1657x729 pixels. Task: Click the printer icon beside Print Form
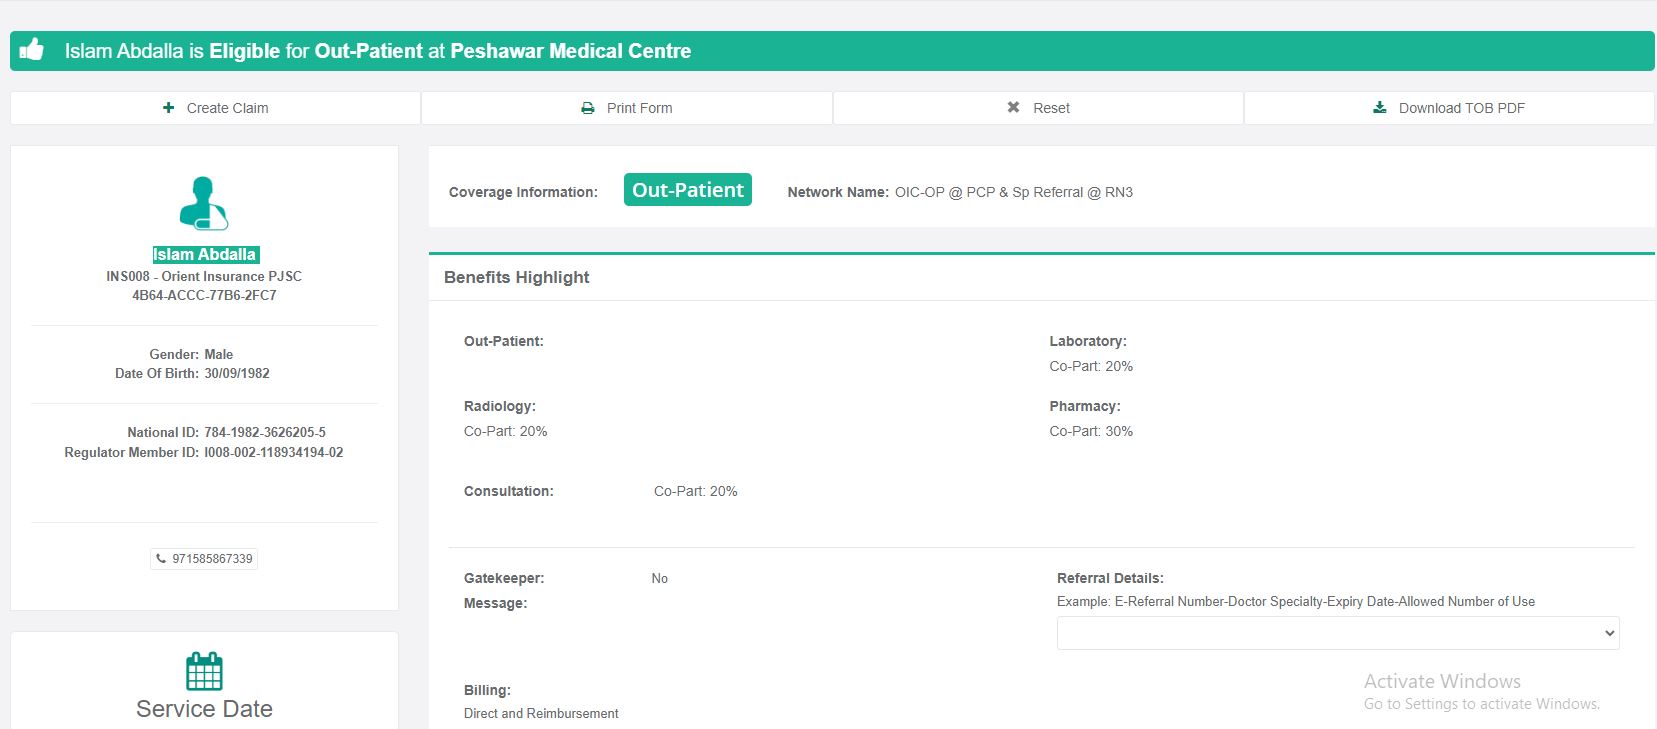click(x=588, y=108)
